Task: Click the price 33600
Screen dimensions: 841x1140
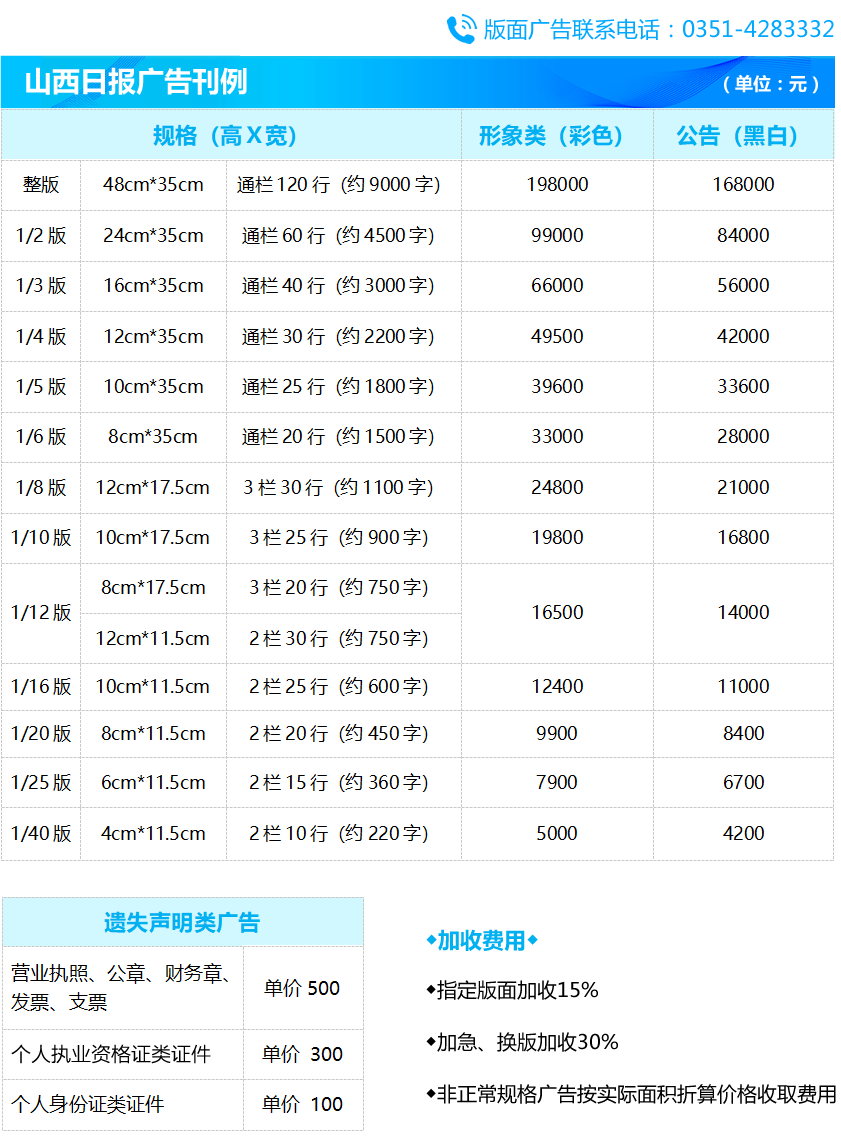Action: pyautogui.click(x=744, y=387)
